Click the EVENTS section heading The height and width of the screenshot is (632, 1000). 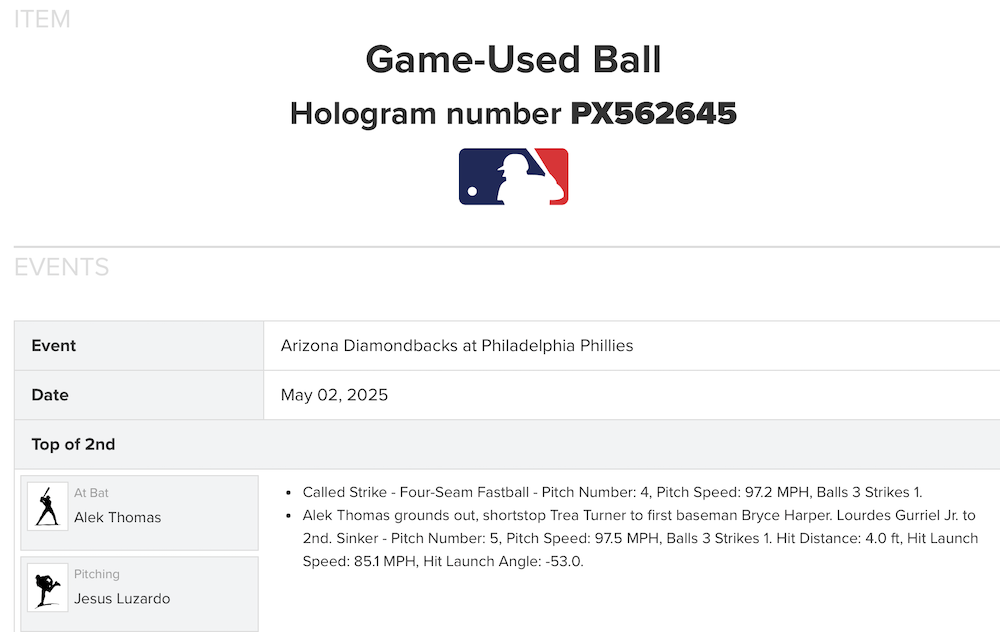click(x=61, y=268)
